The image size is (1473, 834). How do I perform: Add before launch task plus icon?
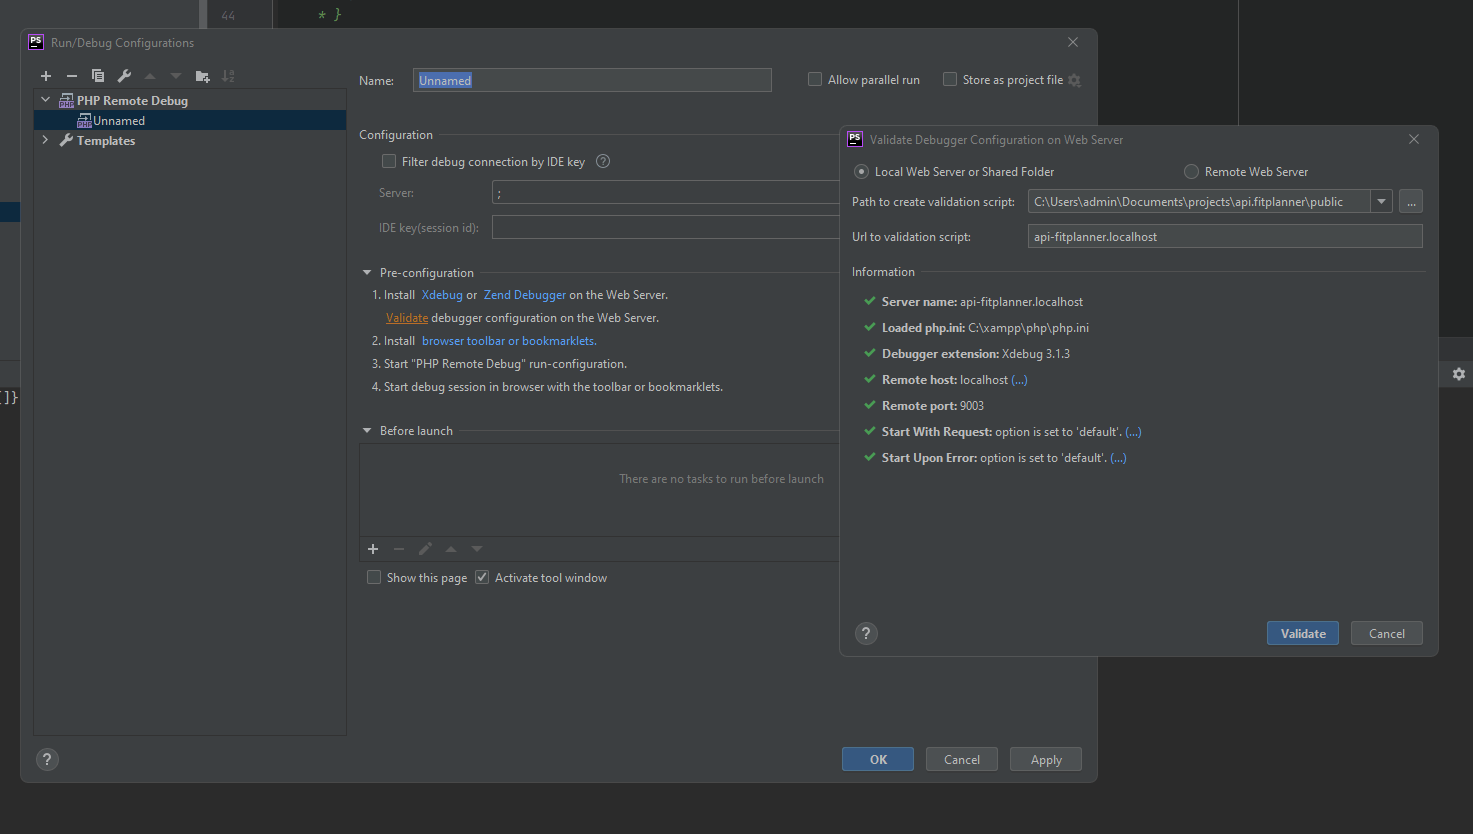[373, 549]
